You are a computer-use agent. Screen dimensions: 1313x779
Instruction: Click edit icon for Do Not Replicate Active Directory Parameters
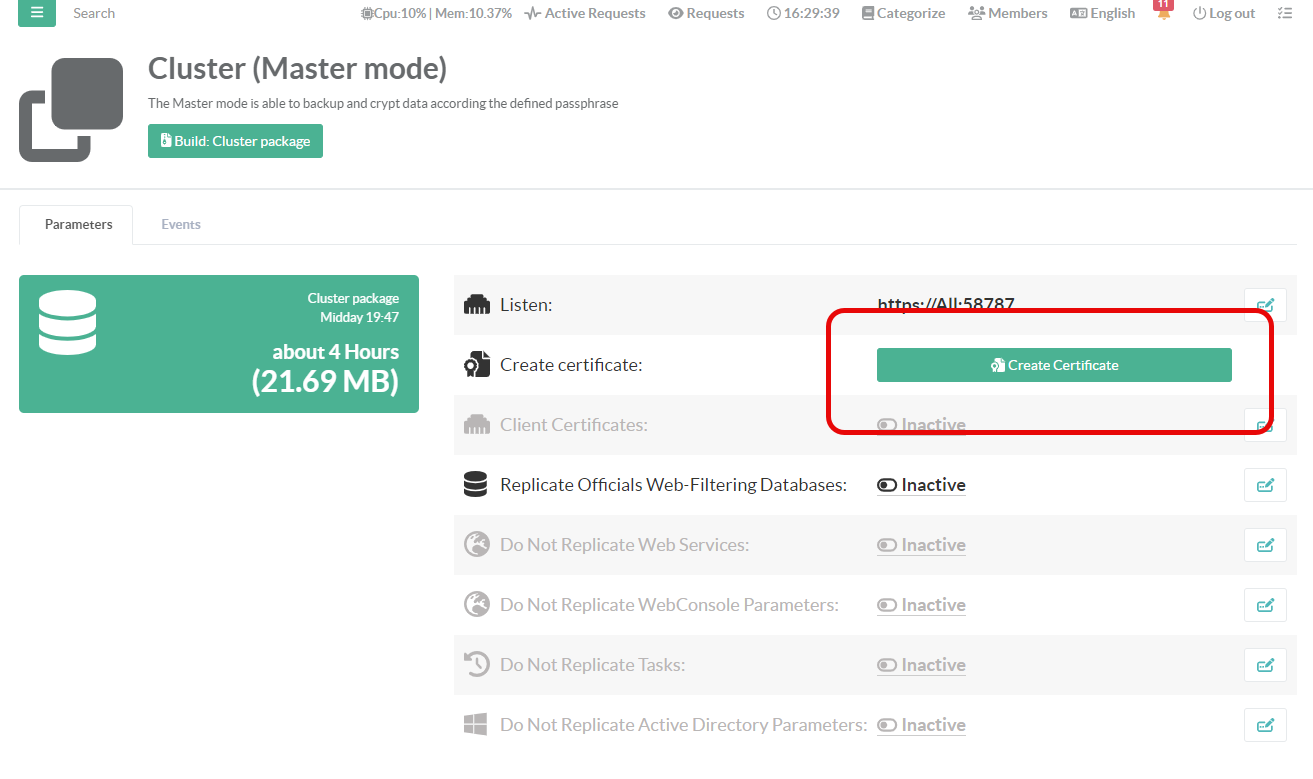pyautogui.click(x=1265, y=725)
